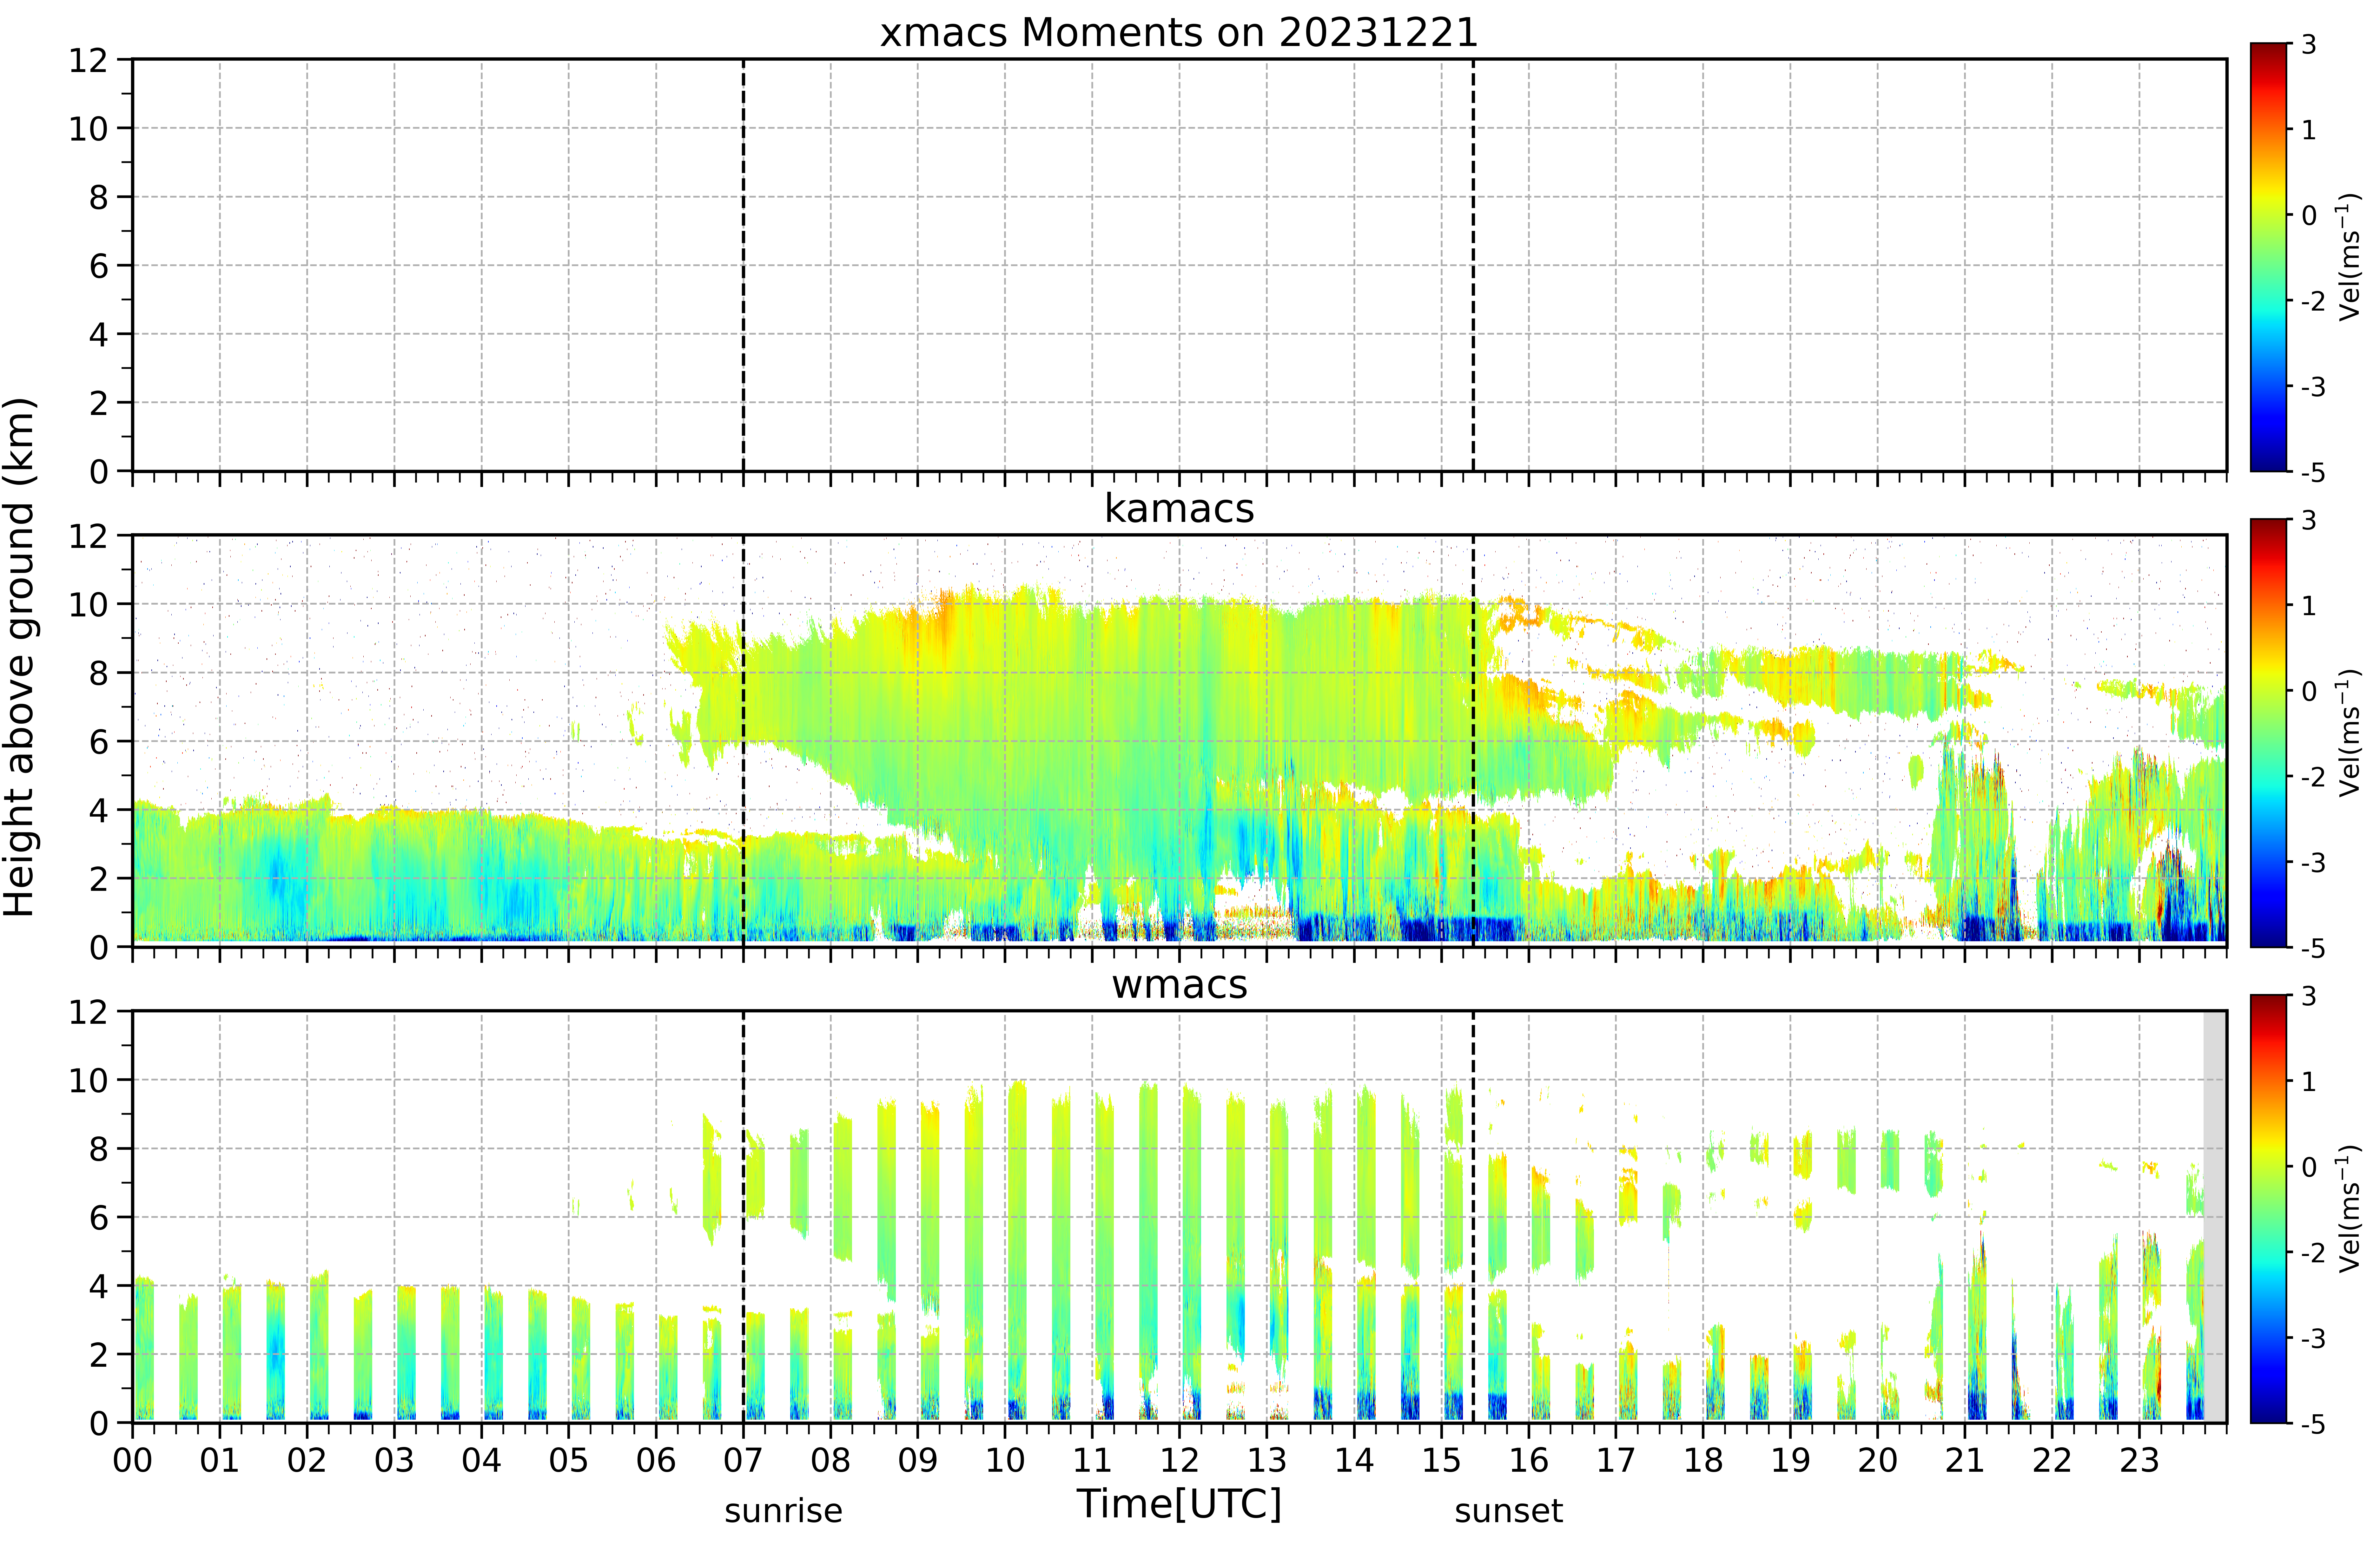This screenshot has width=2380, height=1545.
Task: Click the sunset label below the time axis
Action: point(1508,1511)
